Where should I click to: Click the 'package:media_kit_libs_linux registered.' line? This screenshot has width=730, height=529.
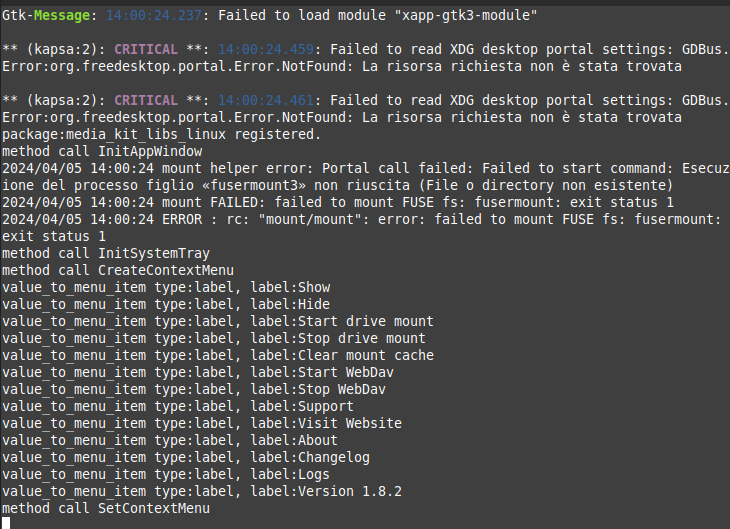coord(162,135)
